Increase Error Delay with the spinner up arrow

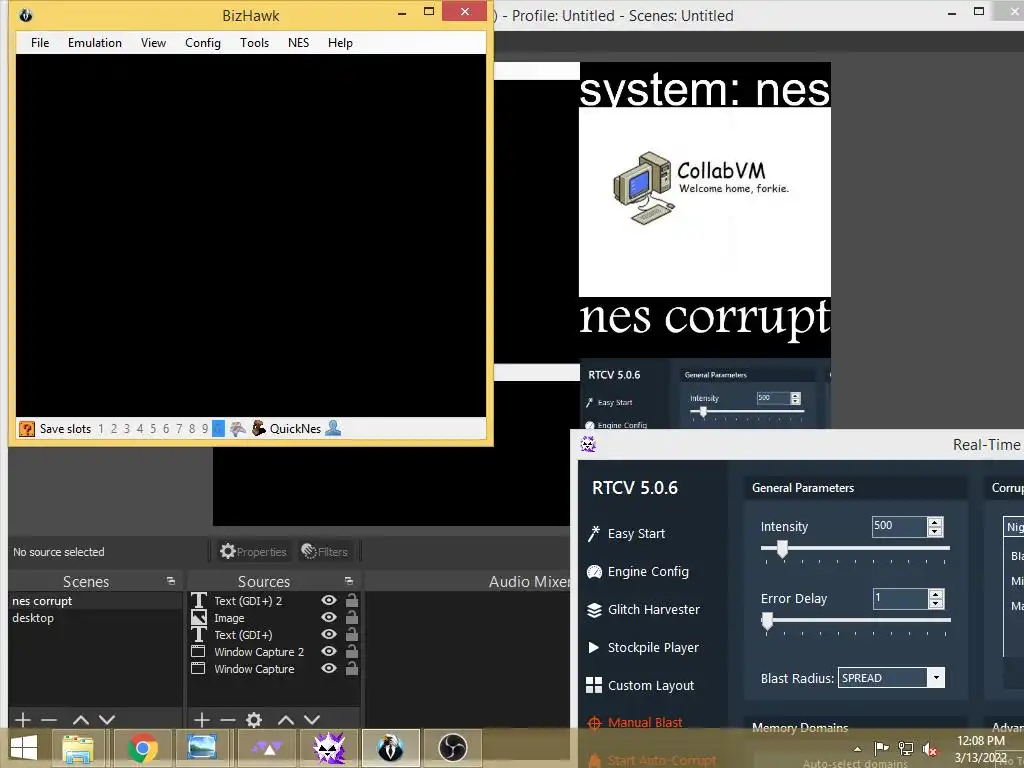[x=936, y=594]
